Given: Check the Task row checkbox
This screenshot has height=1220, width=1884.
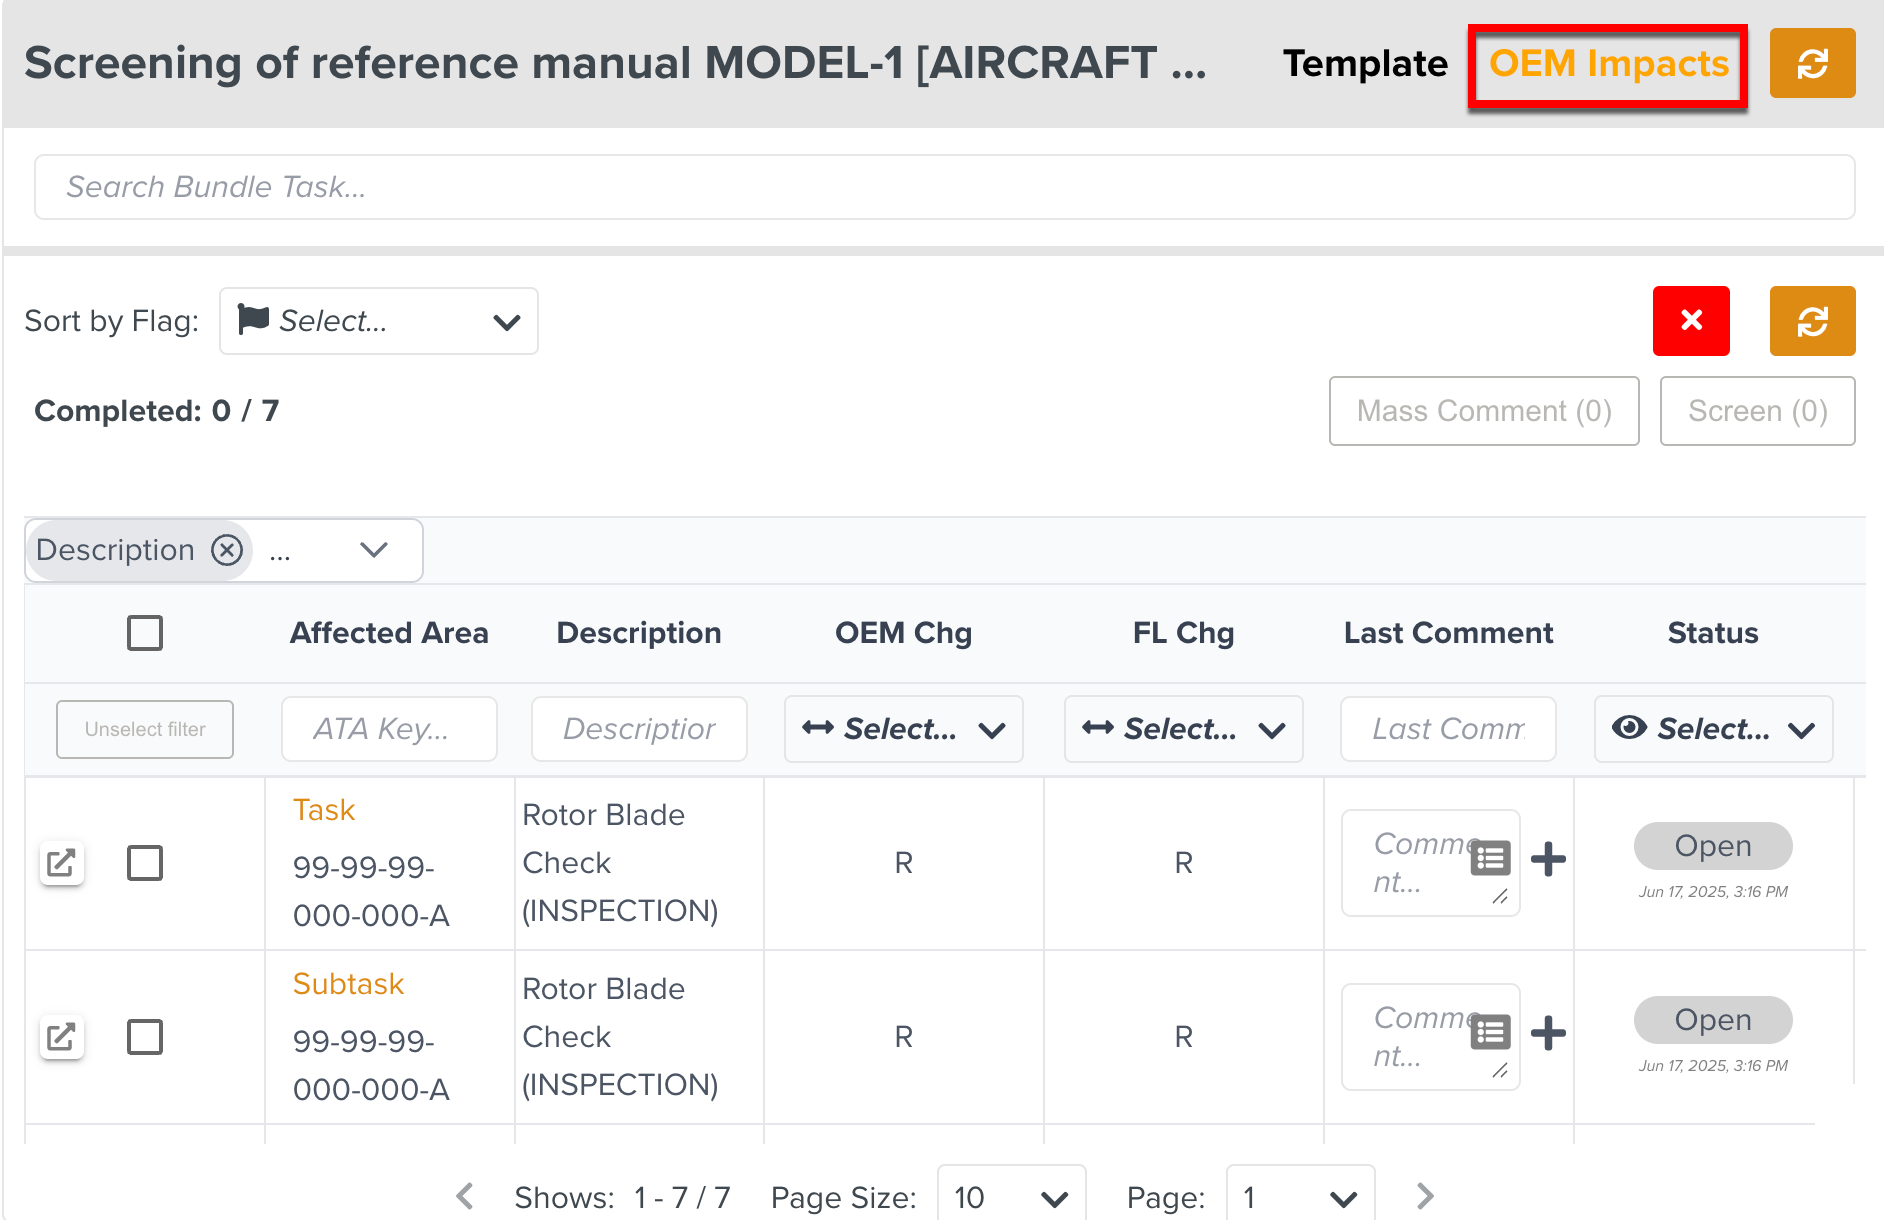Looking at the screenshot, I should (x=145, y=863).
